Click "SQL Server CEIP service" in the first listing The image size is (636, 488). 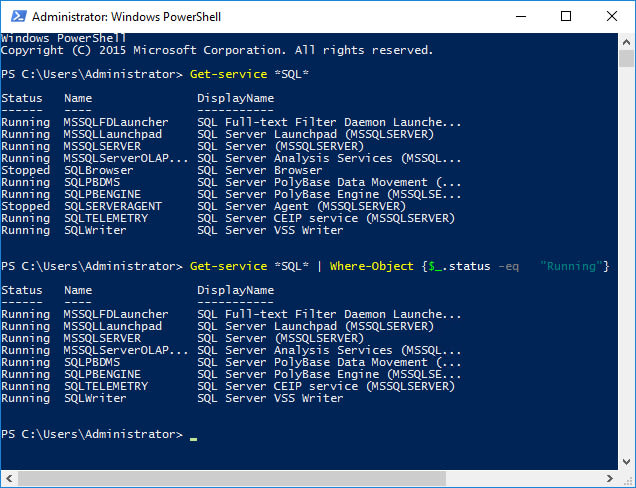[x=277, y=218]
